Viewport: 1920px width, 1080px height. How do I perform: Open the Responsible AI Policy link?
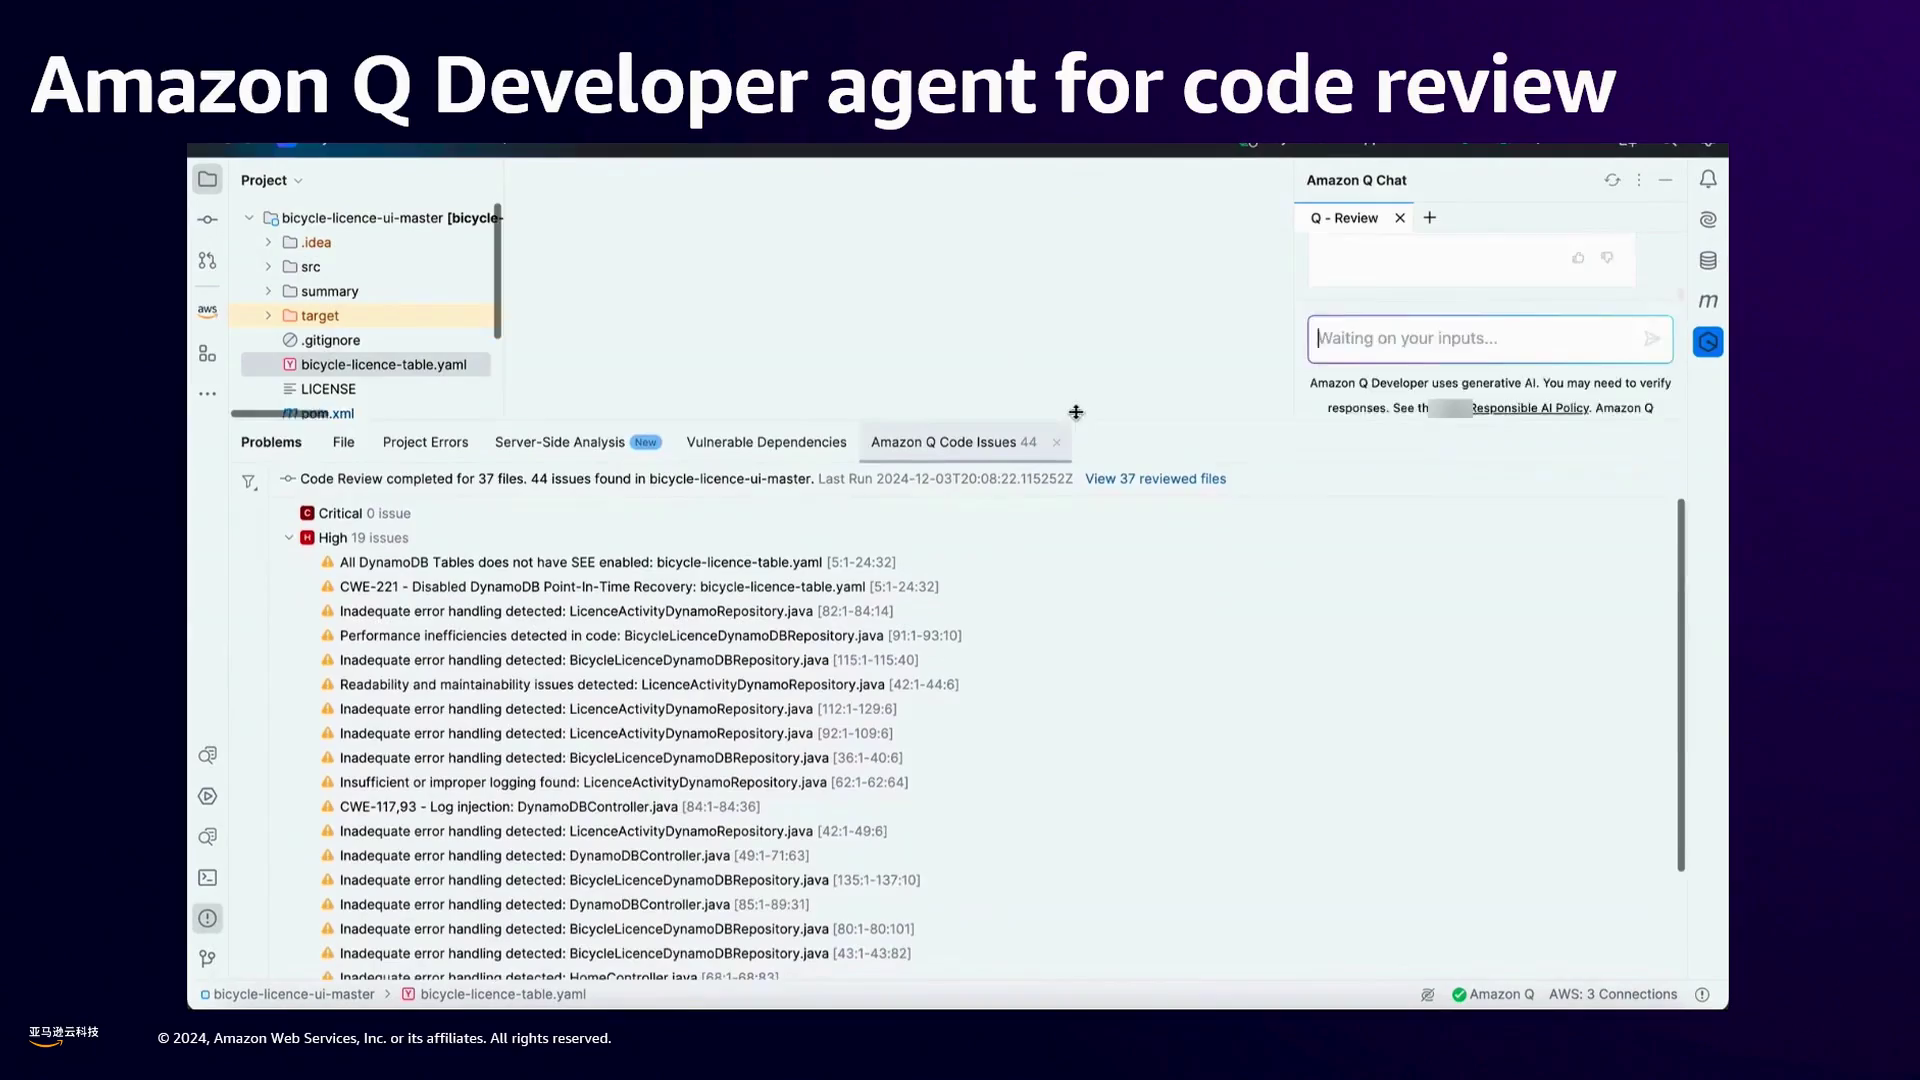1529,408
